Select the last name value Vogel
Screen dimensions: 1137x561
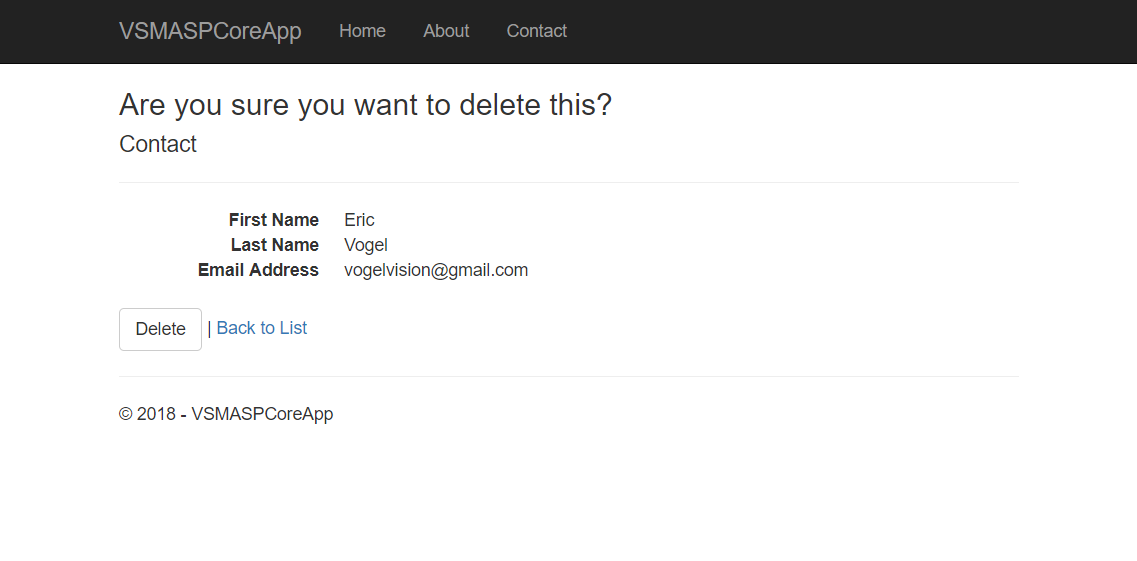365,245
